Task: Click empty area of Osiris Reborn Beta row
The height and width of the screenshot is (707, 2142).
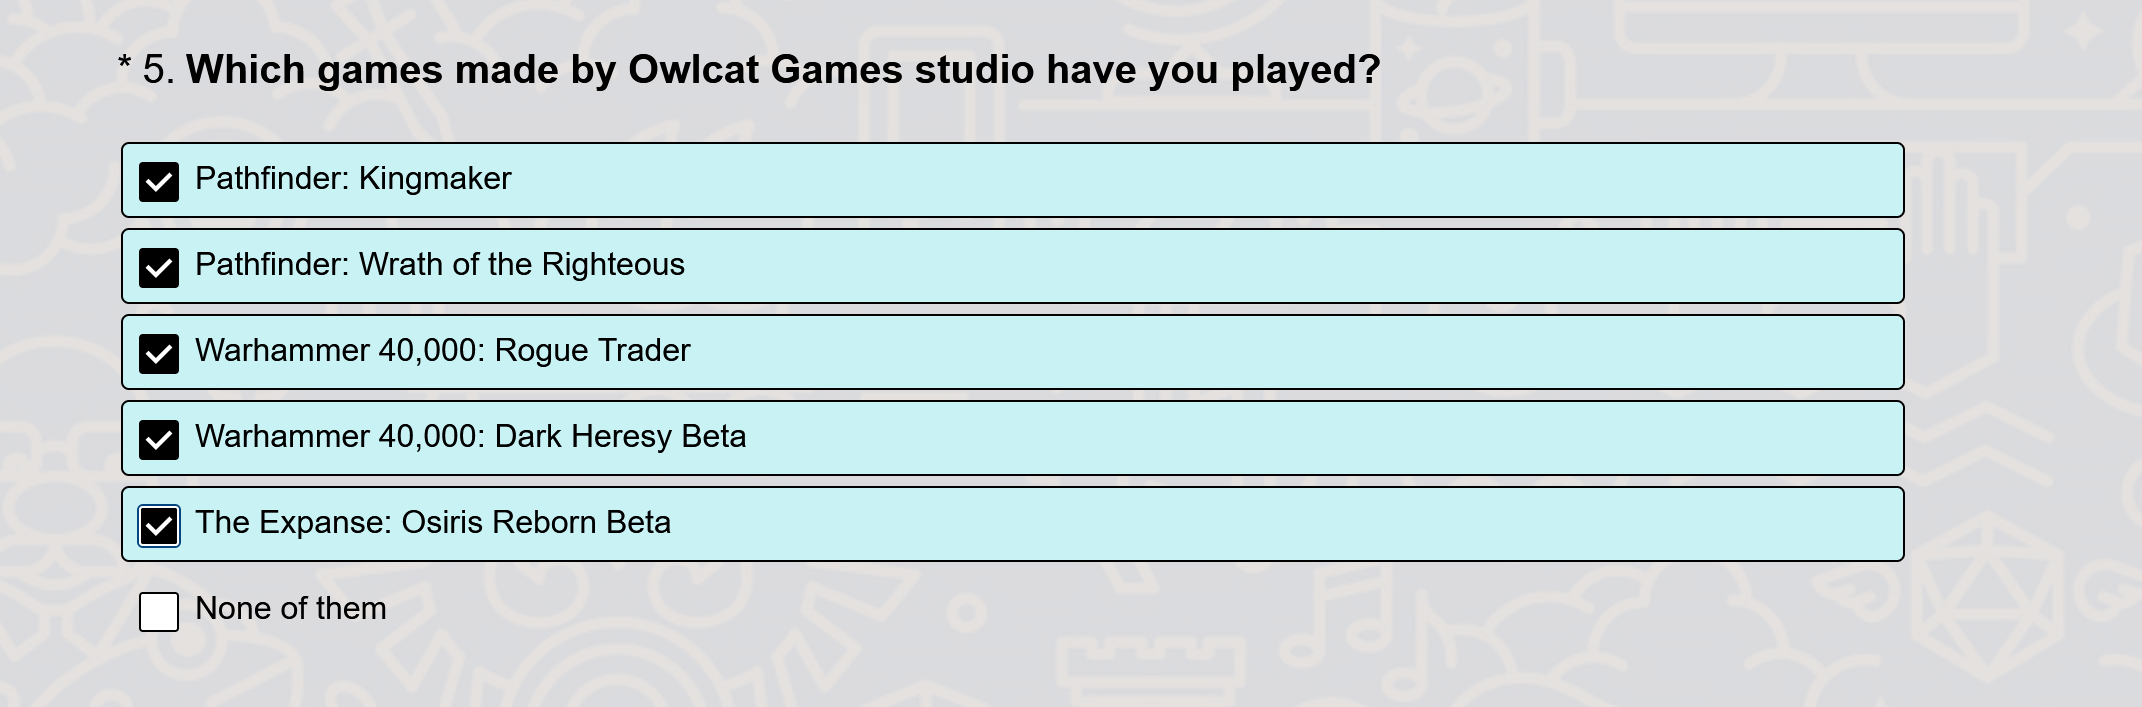Action: coord(1280,524)
